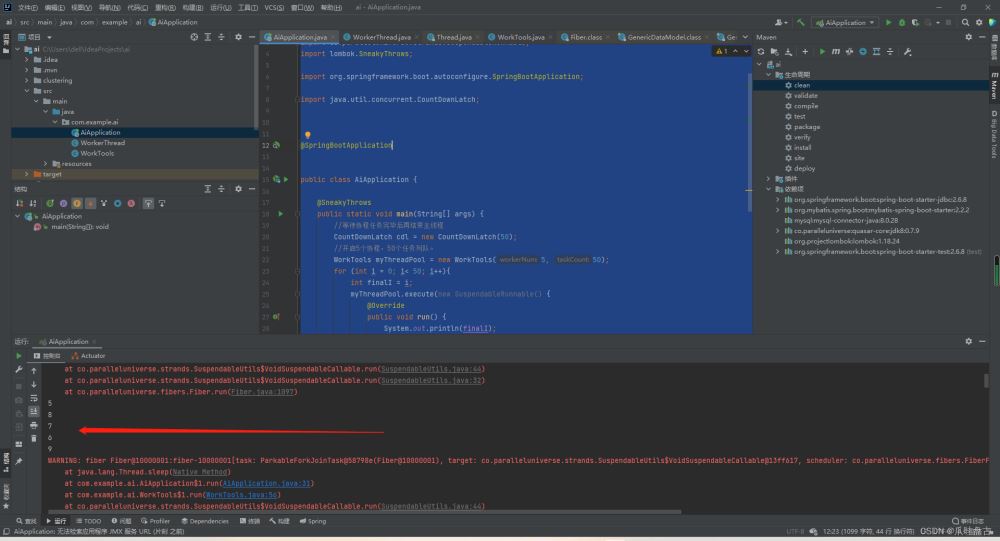The image size is (1000, 541).
Task: Collapse the src folder
Action: coord(27,91)
